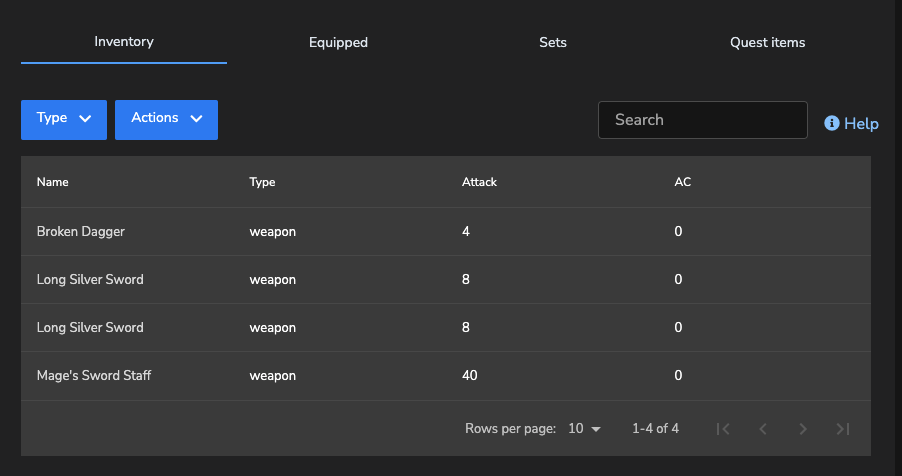
Task: Click weapon type in Broken Dagger row
Action: tap(273, 232)
